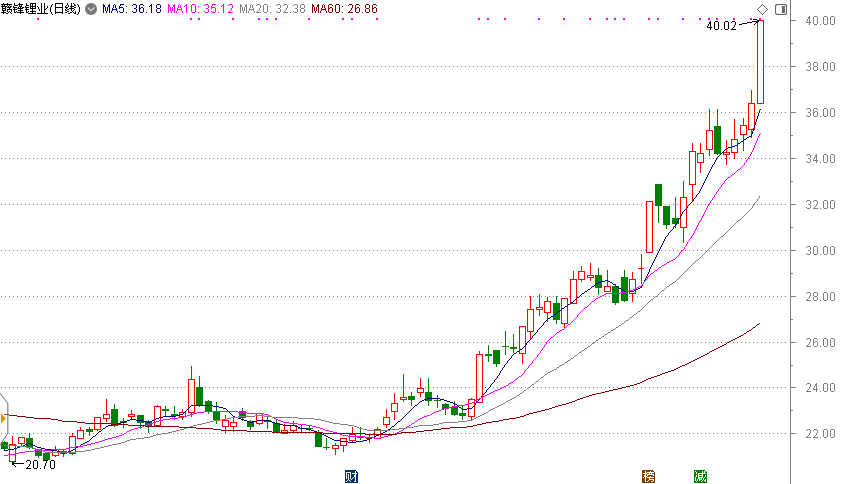Select the tallest final candlestick reaching 40

click(x=760, y=61)
